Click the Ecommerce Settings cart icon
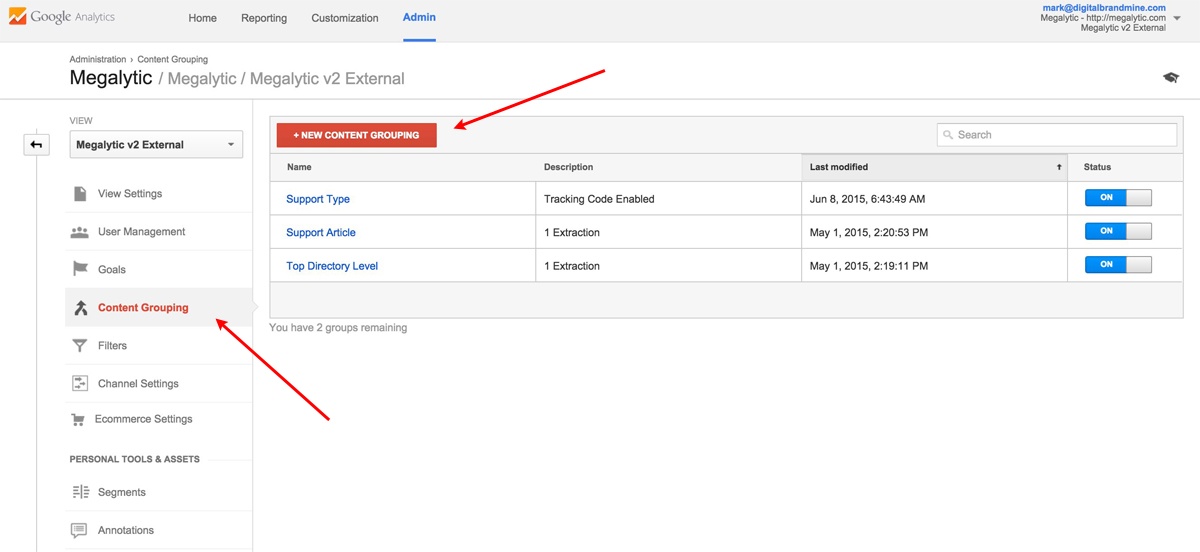This screenshot has width=1200, height=552. [78, 420]
